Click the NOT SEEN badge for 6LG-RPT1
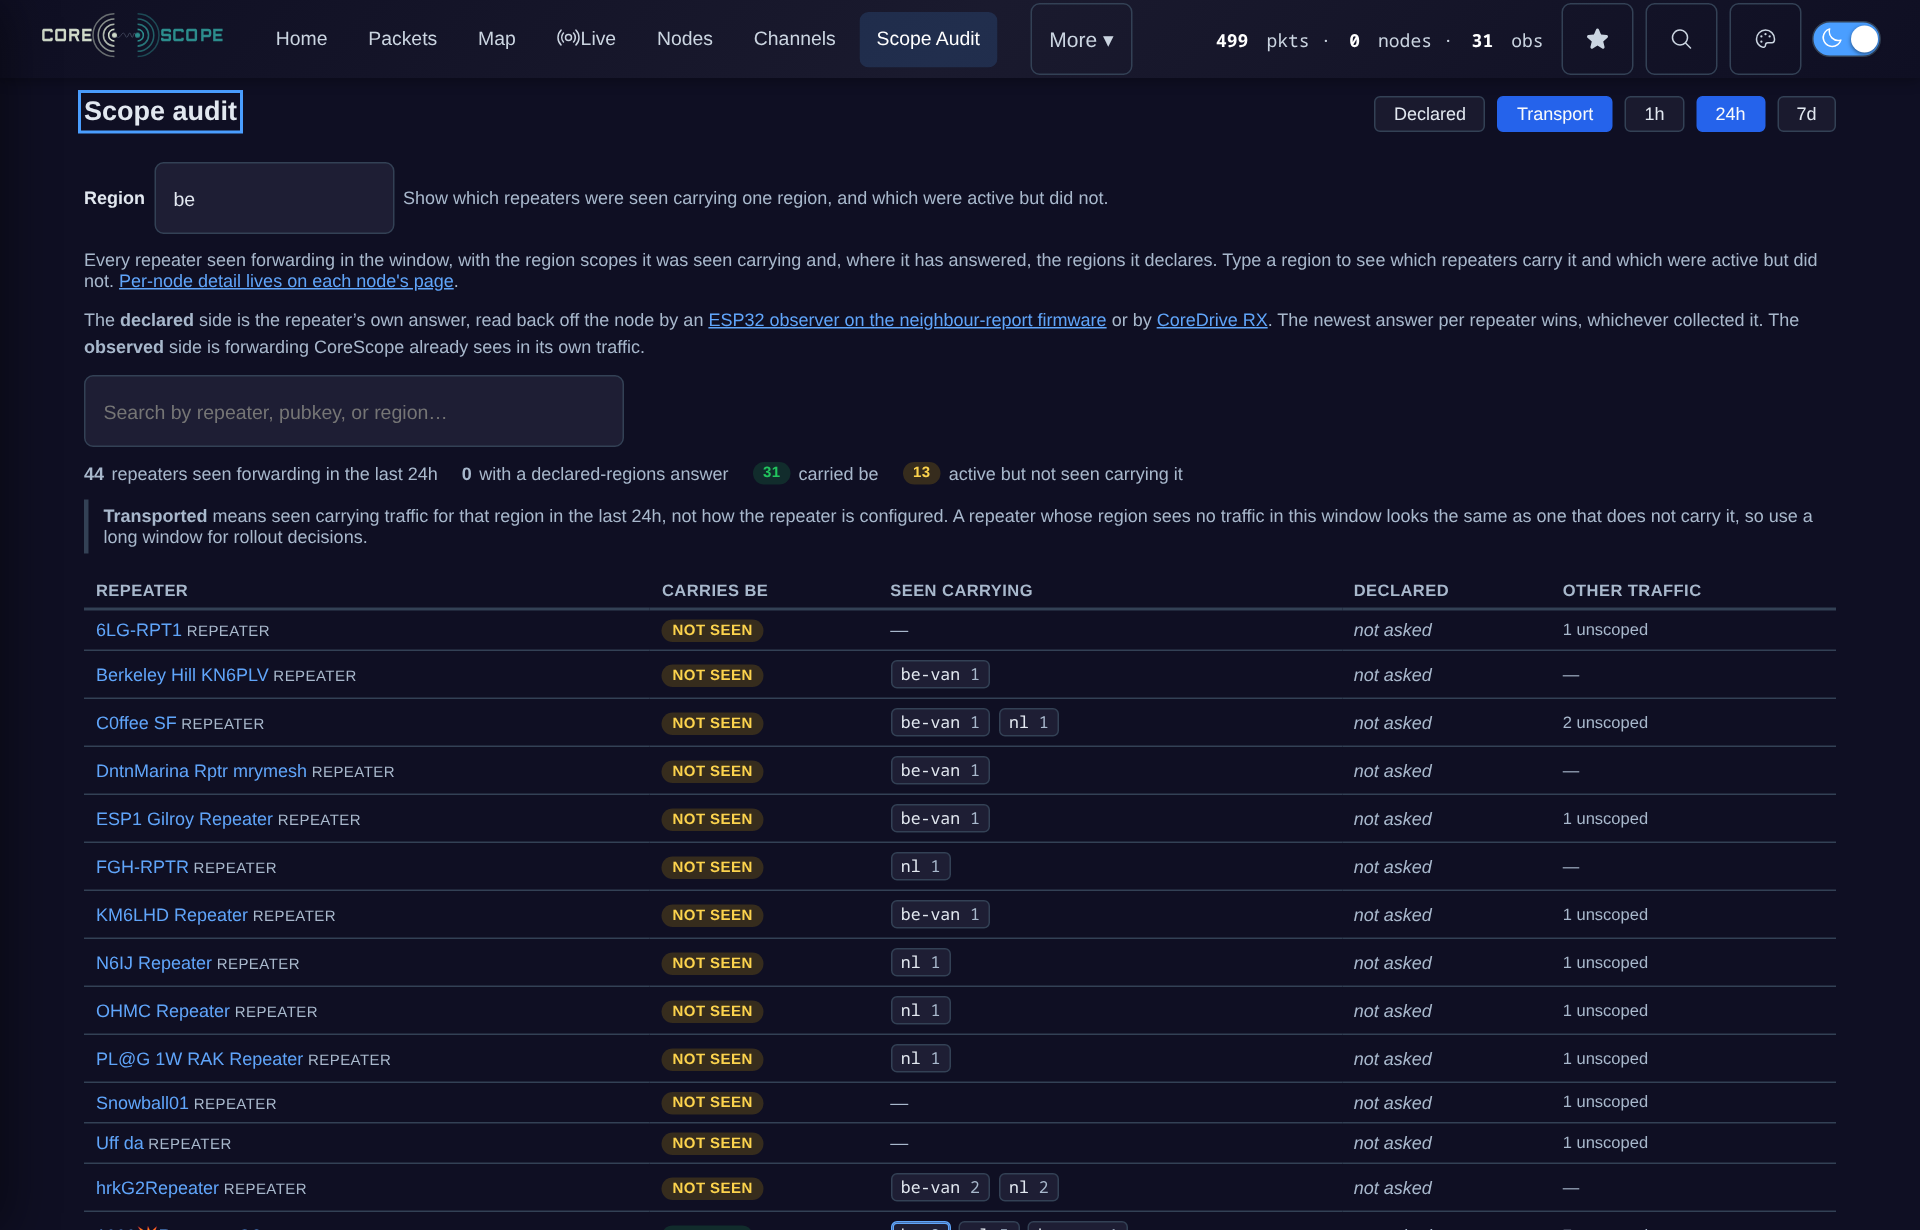 (x=712, y=630)
